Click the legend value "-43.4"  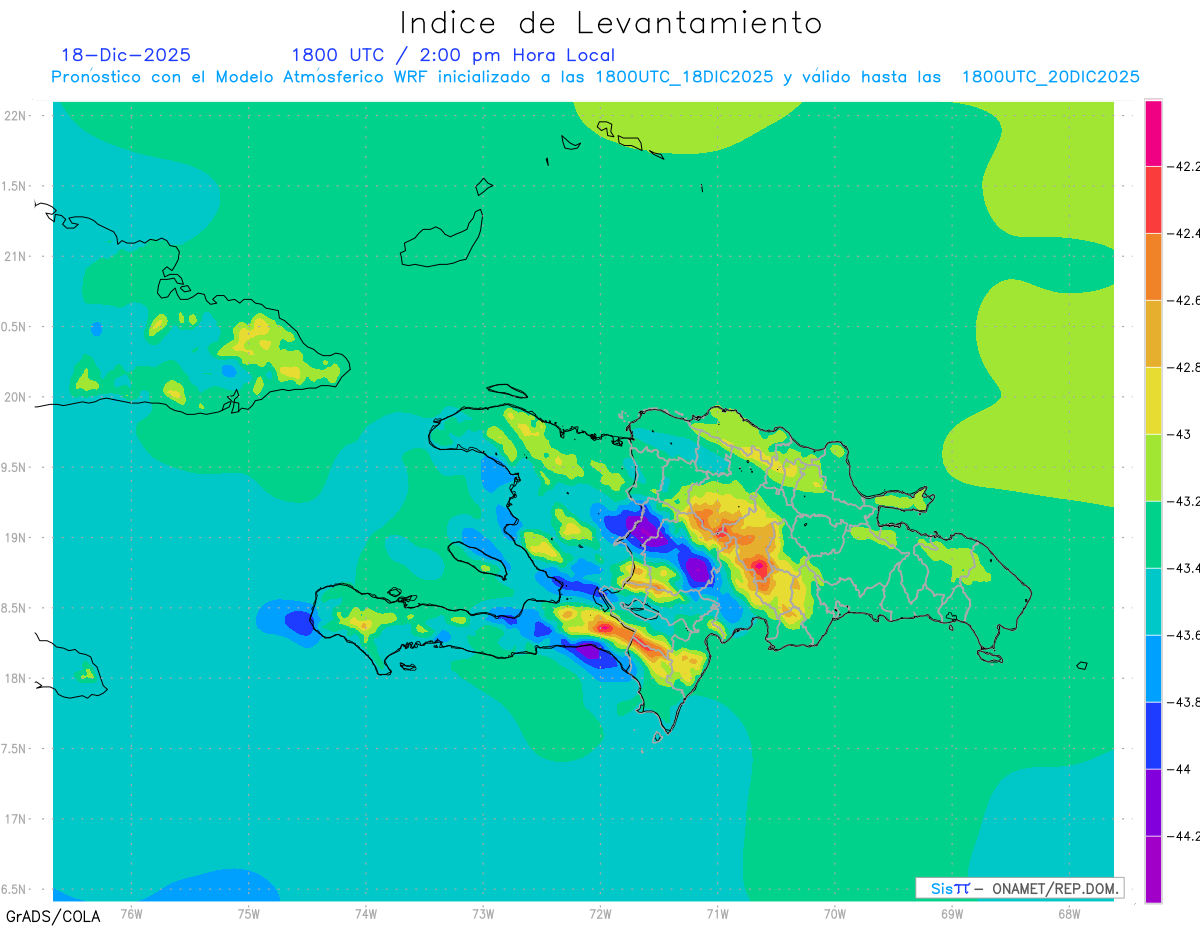pyautogui.click(x=1186, y=568)
